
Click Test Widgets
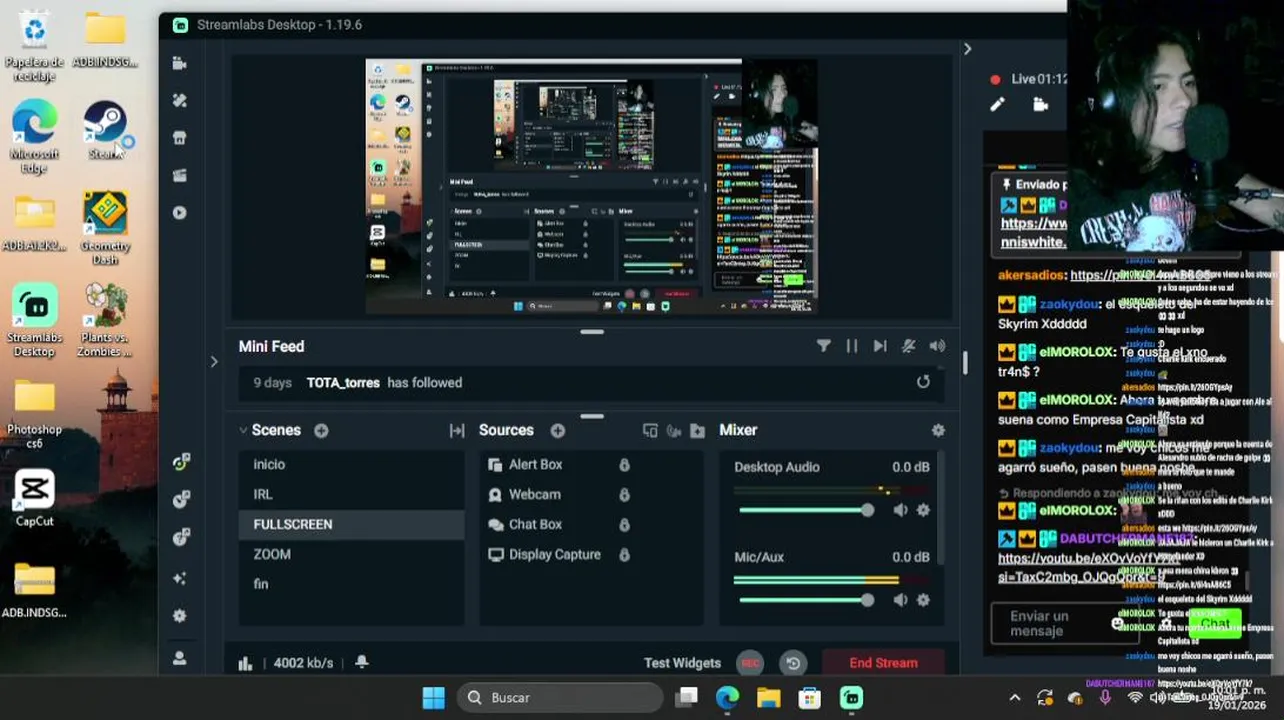click(682, 663)
